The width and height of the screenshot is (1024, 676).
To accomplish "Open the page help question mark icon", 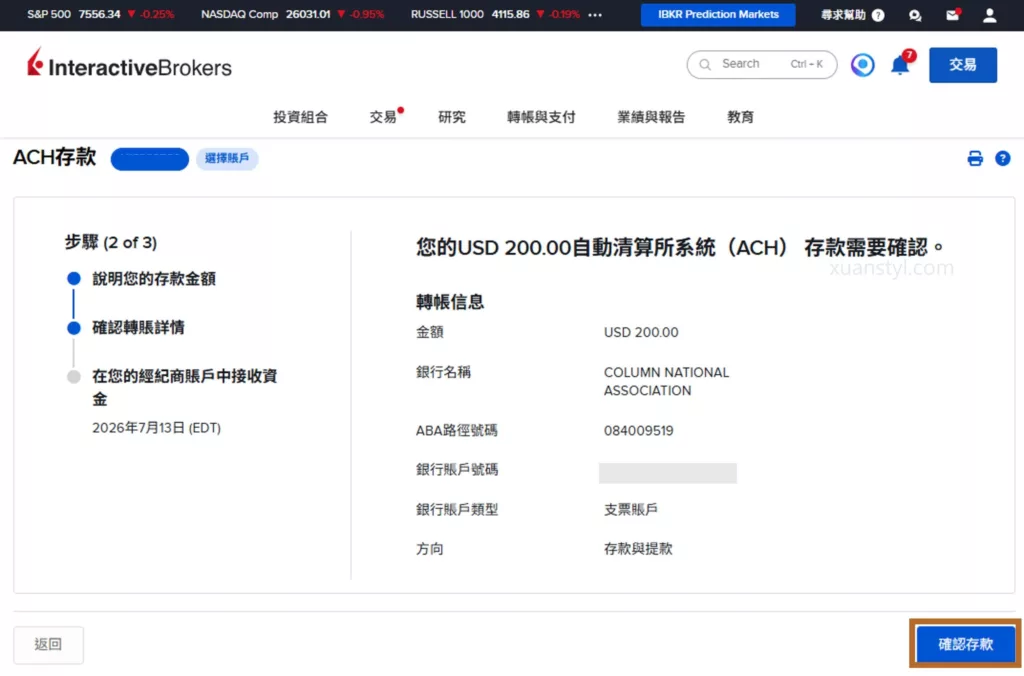I will coord(1002,158).
